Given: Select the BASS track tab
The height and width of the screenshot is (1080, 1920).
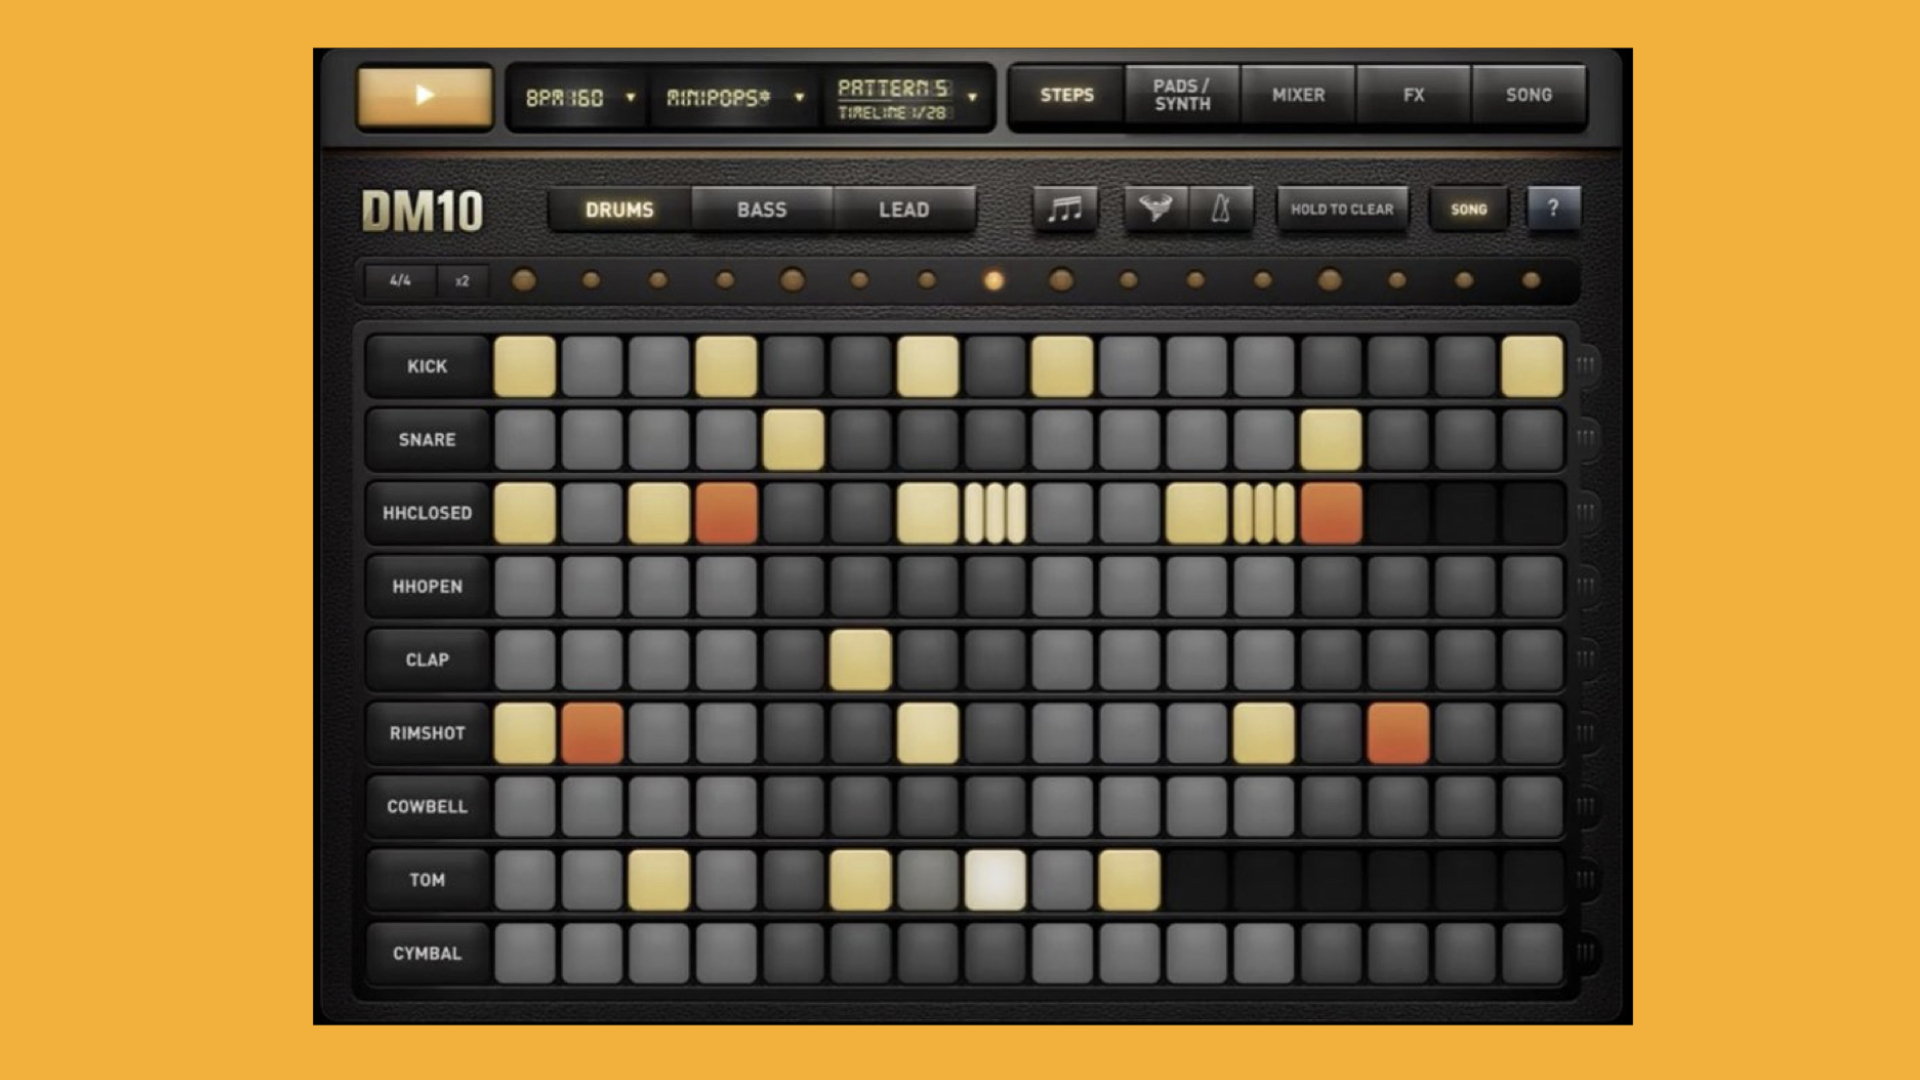Looking at the screenshot, I should (x=762, y=210).
